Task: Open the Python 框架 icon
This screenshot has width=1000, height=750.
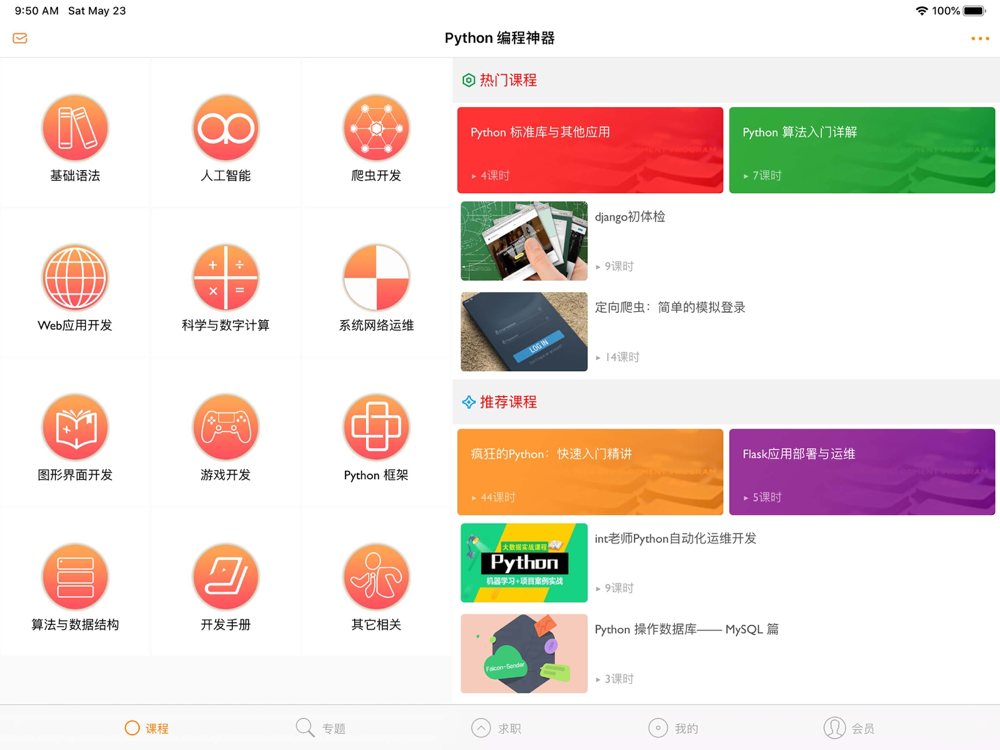Action: point(376,427)
